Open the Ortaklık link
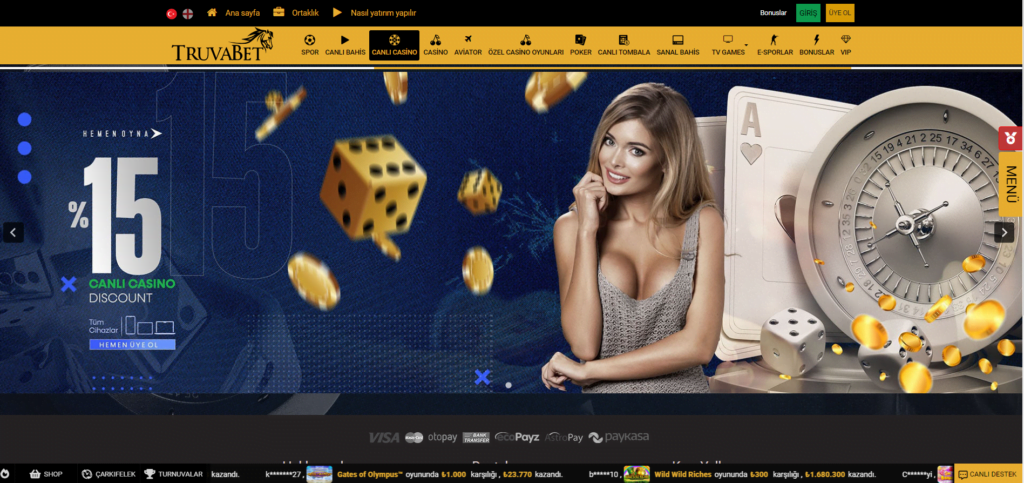 coord(306,13)
